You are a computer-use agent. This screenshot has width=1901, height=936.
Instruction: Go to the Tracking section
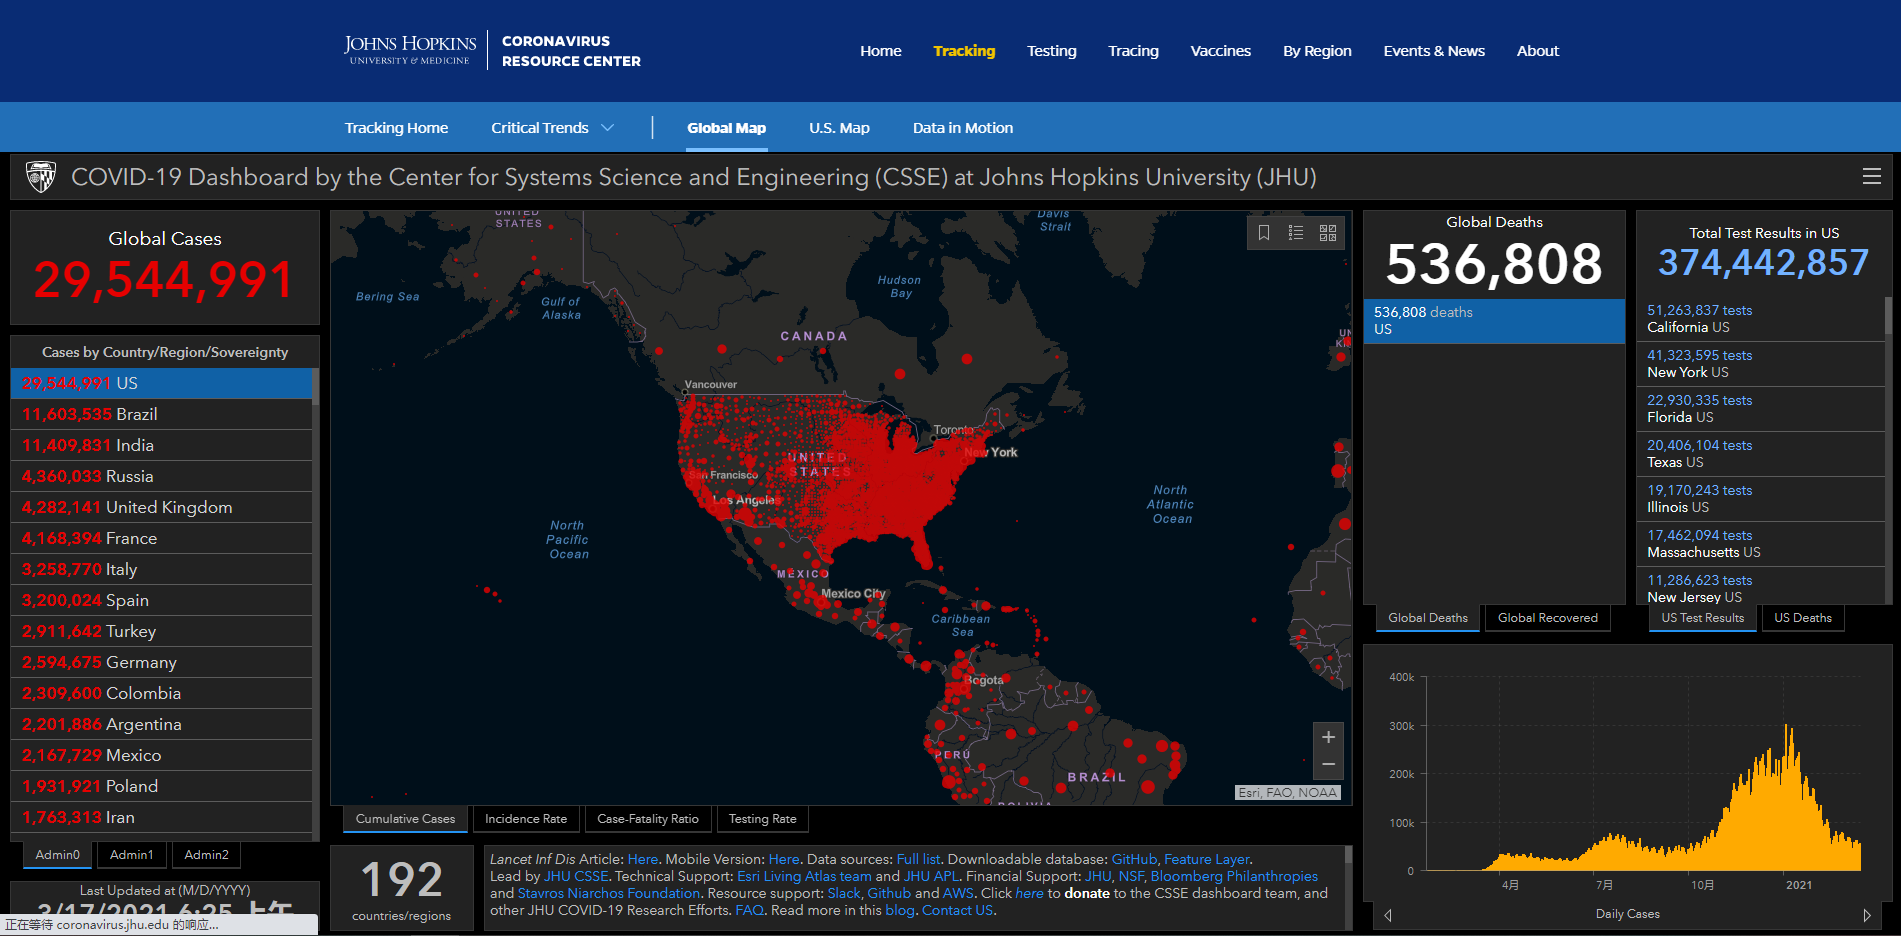(964, 51)
